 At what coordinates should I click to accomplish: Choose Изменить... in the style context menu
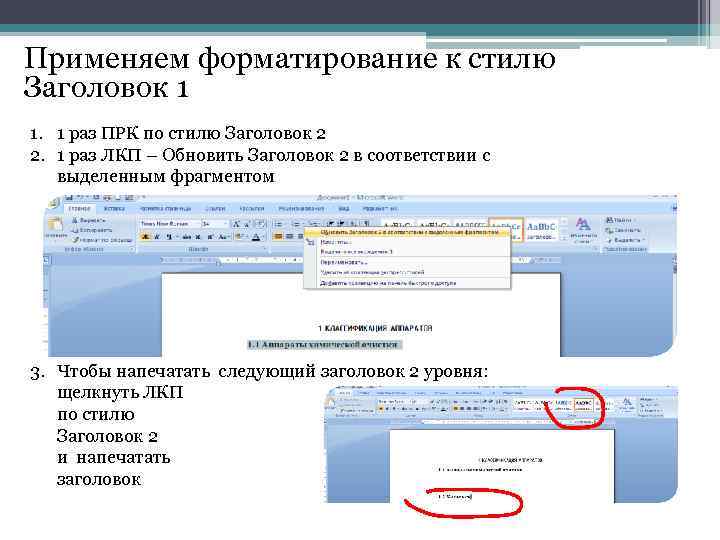pos(409,242)
